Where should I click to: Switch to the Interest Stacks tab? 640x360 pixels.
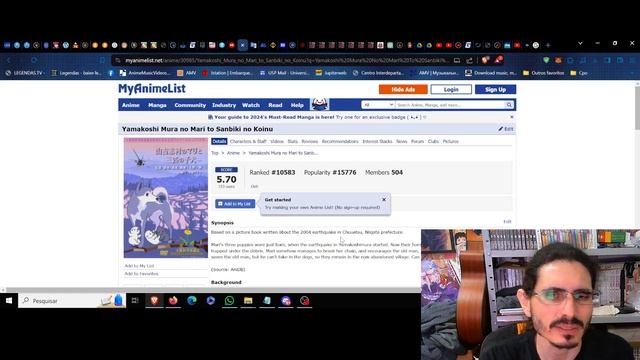pyautogui.click(x=377, y=141)
